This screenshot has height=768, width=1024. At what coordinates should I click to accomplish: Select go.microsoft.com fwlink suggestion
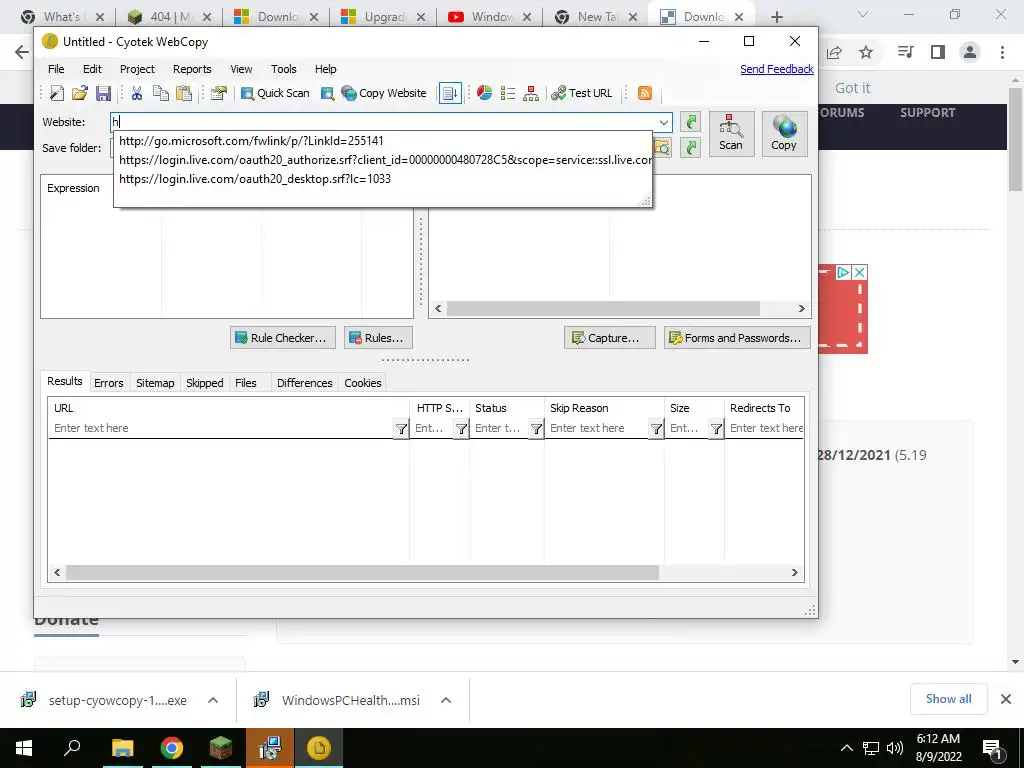[251, 141]
